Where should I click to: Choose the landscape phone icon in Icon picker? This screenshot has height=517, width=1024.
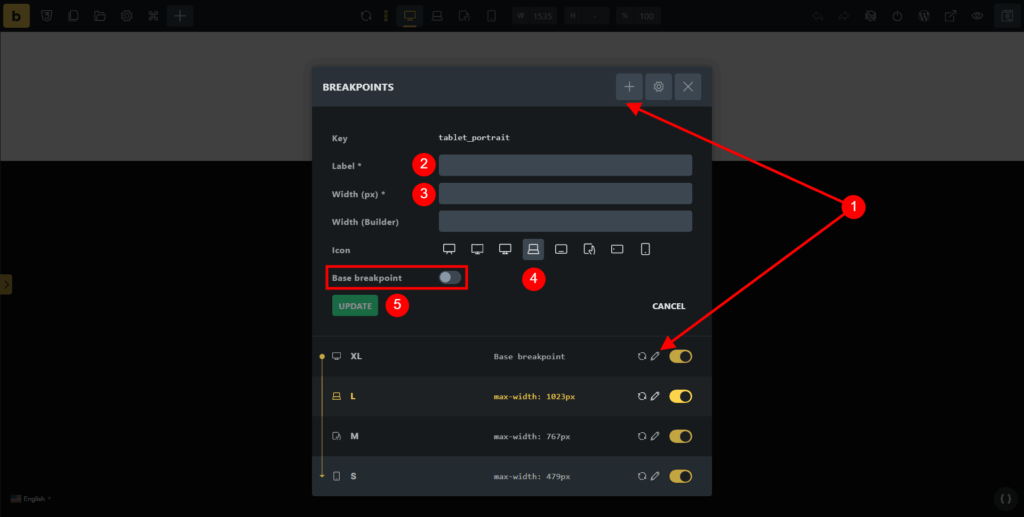click(617, 249)
